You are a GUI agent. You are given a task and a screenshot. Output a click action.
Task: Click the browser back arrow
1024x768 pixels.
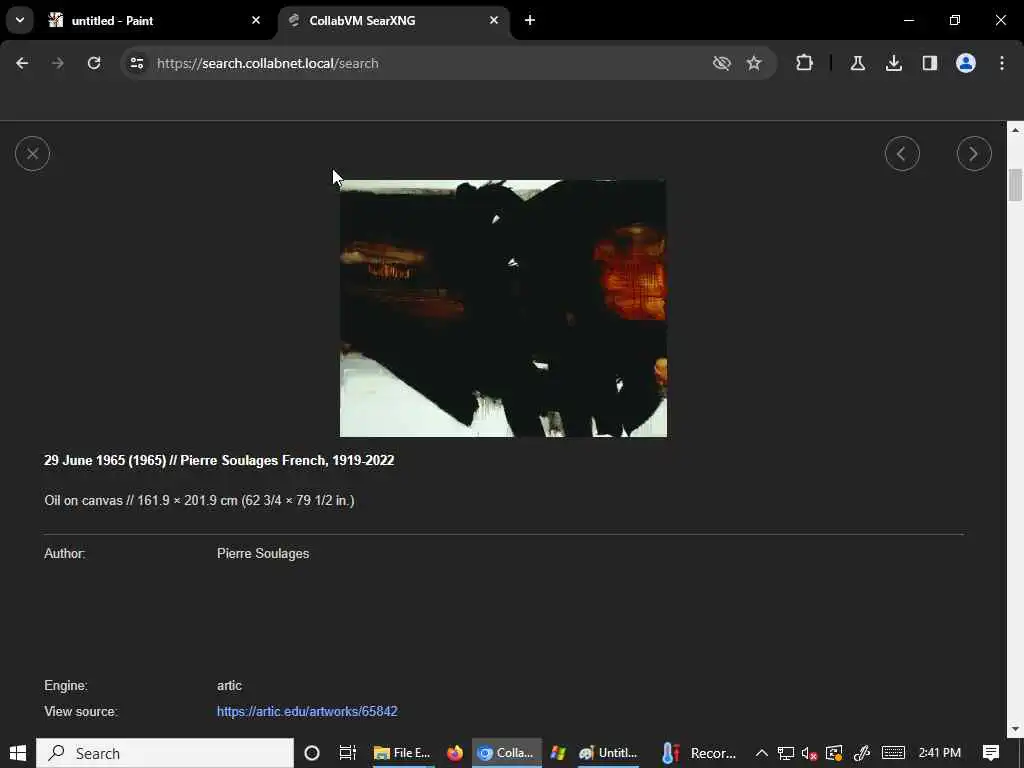click(22, 63)
